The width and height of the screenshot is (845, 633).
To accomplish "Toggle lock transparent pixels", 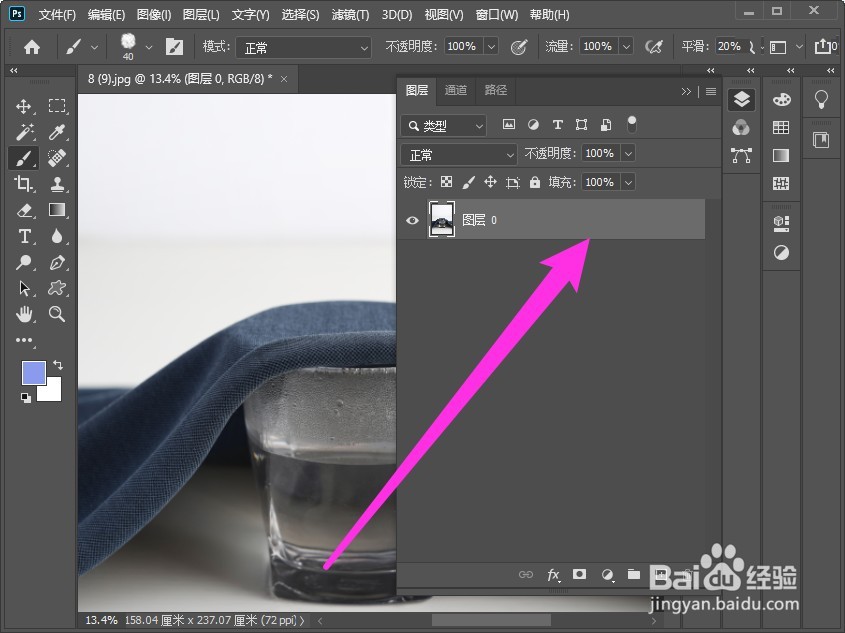I will pos(446,182).
